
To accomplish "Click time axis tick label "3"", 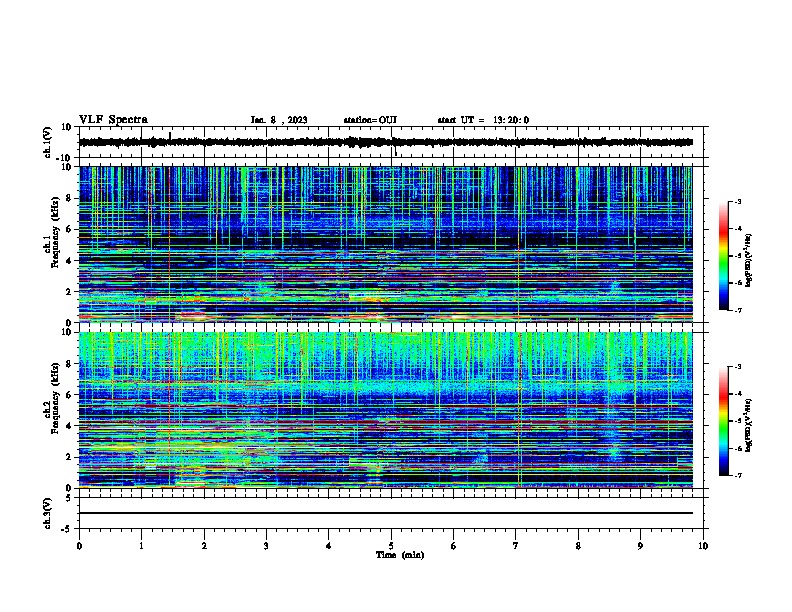I will (x=266, y=546).
